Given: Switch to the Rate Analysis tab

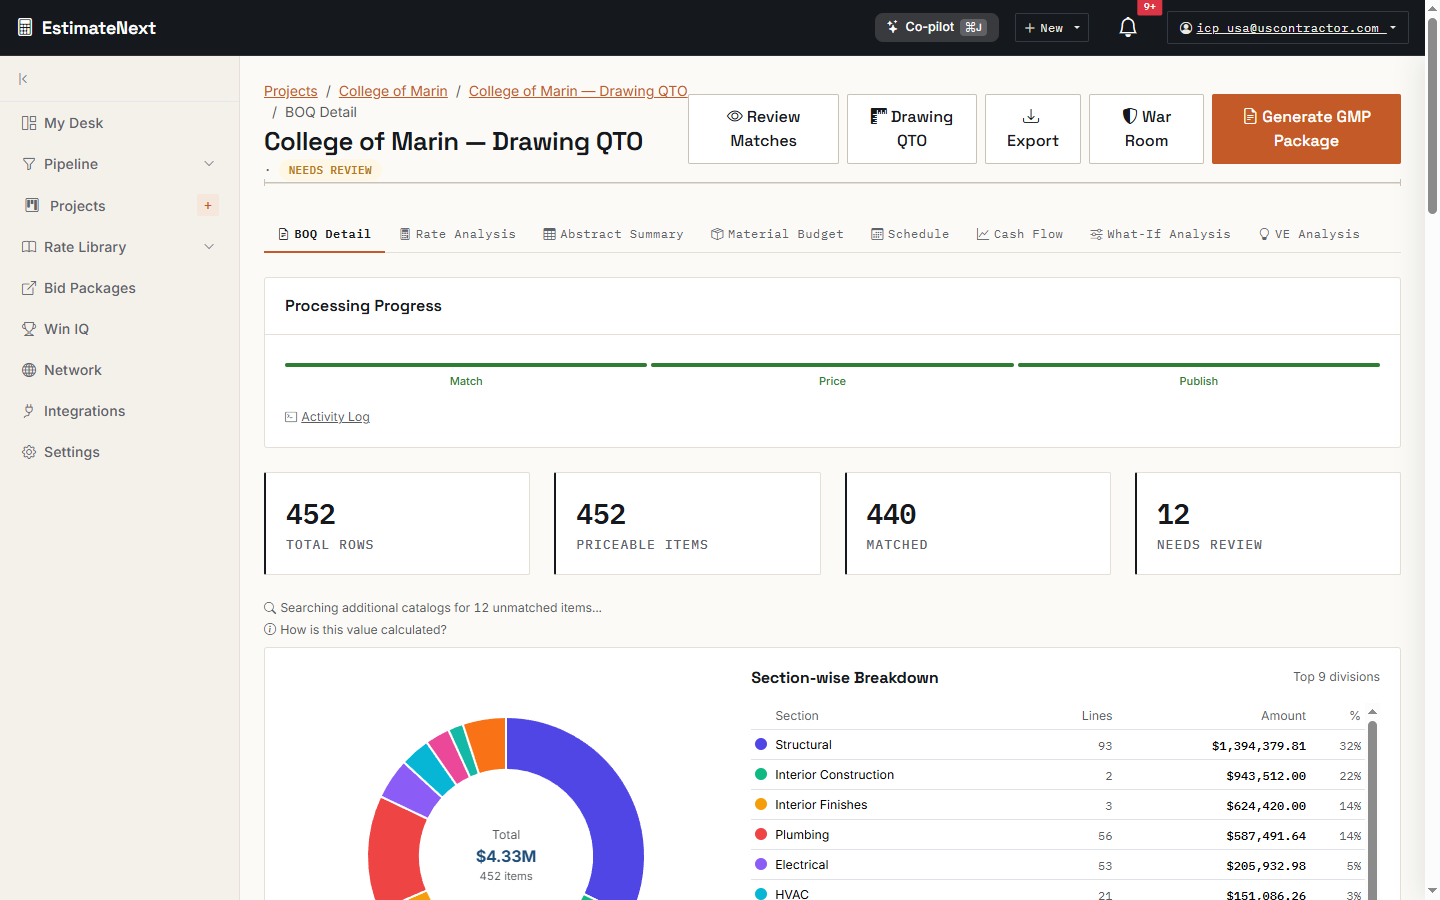Looking at the screenshot, I should pos(458,234).
